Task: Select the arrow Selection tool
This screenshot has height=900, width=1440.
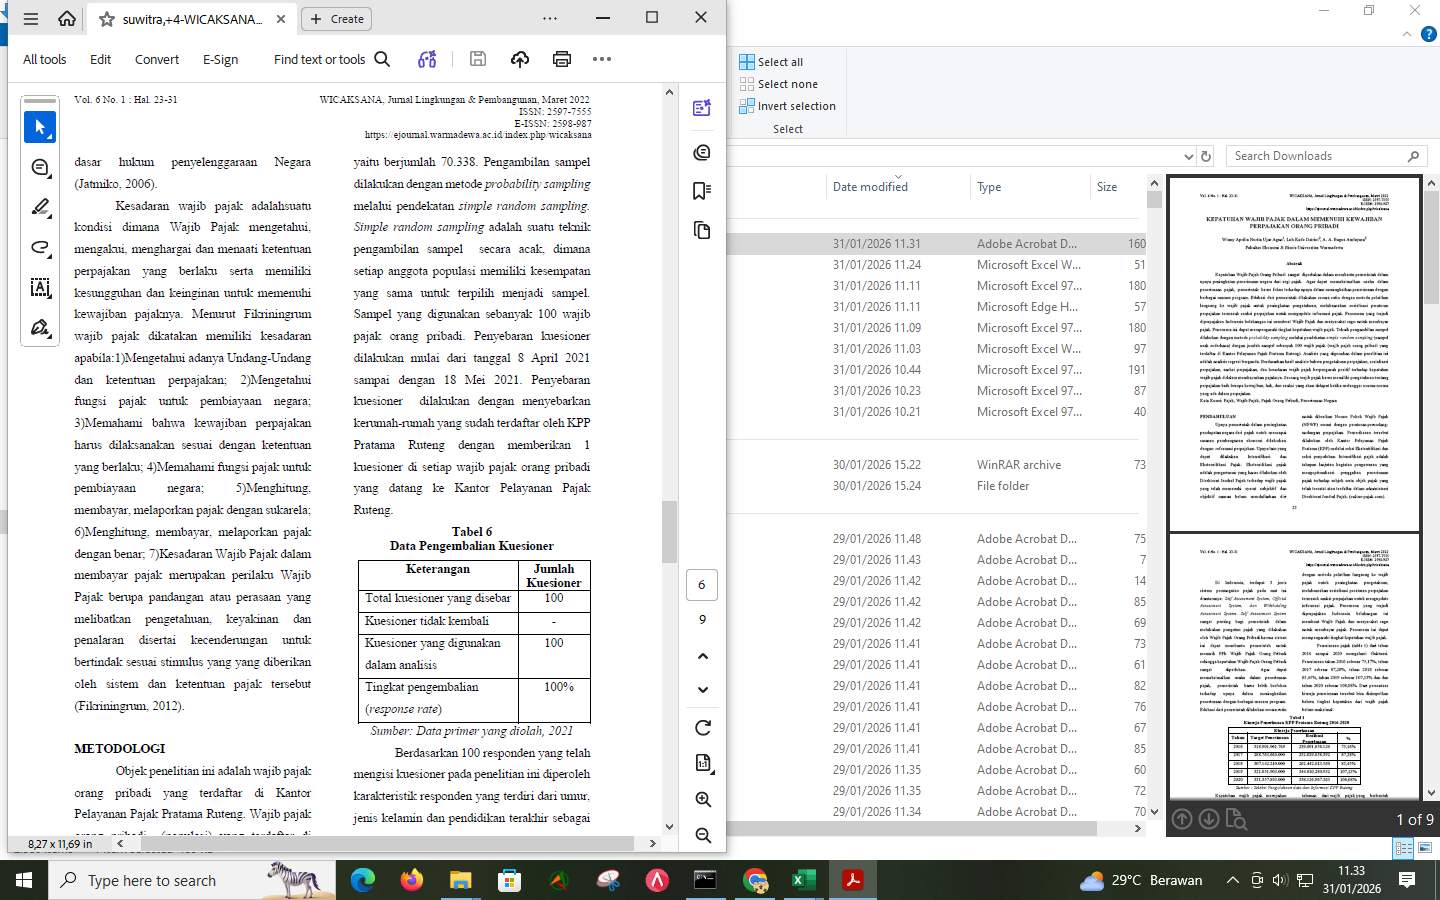Action: click(x=39, y=127)
